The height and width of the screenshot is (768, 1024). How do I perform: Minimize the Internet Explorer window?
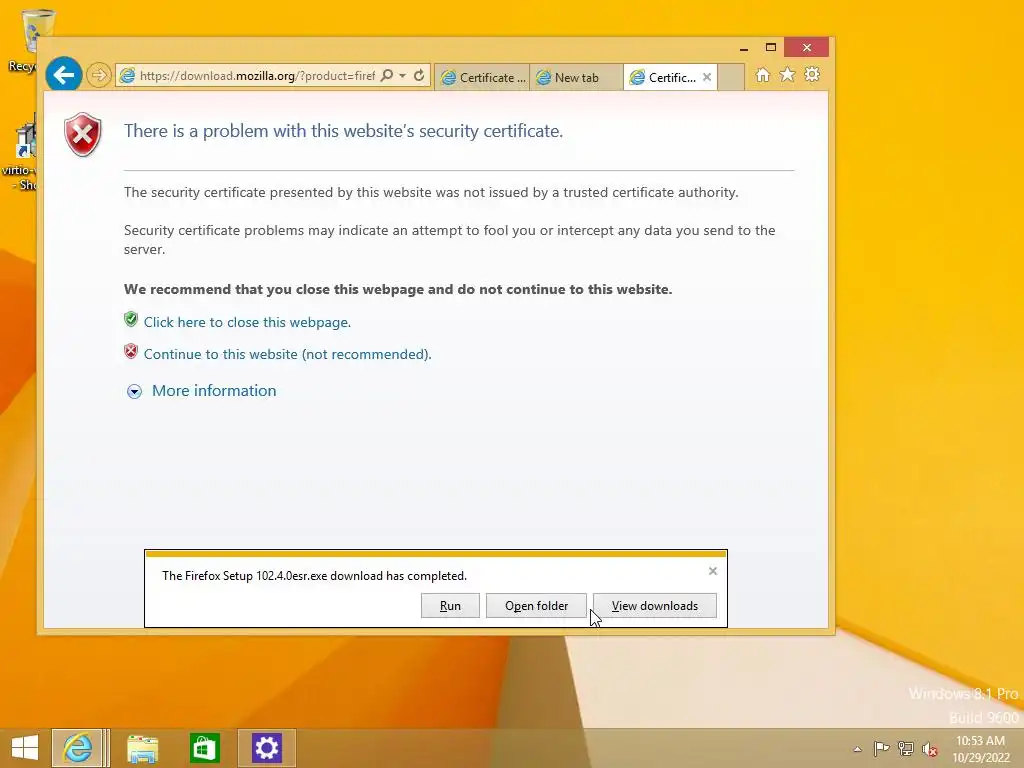pyautogui.click(x=744, y=48)
